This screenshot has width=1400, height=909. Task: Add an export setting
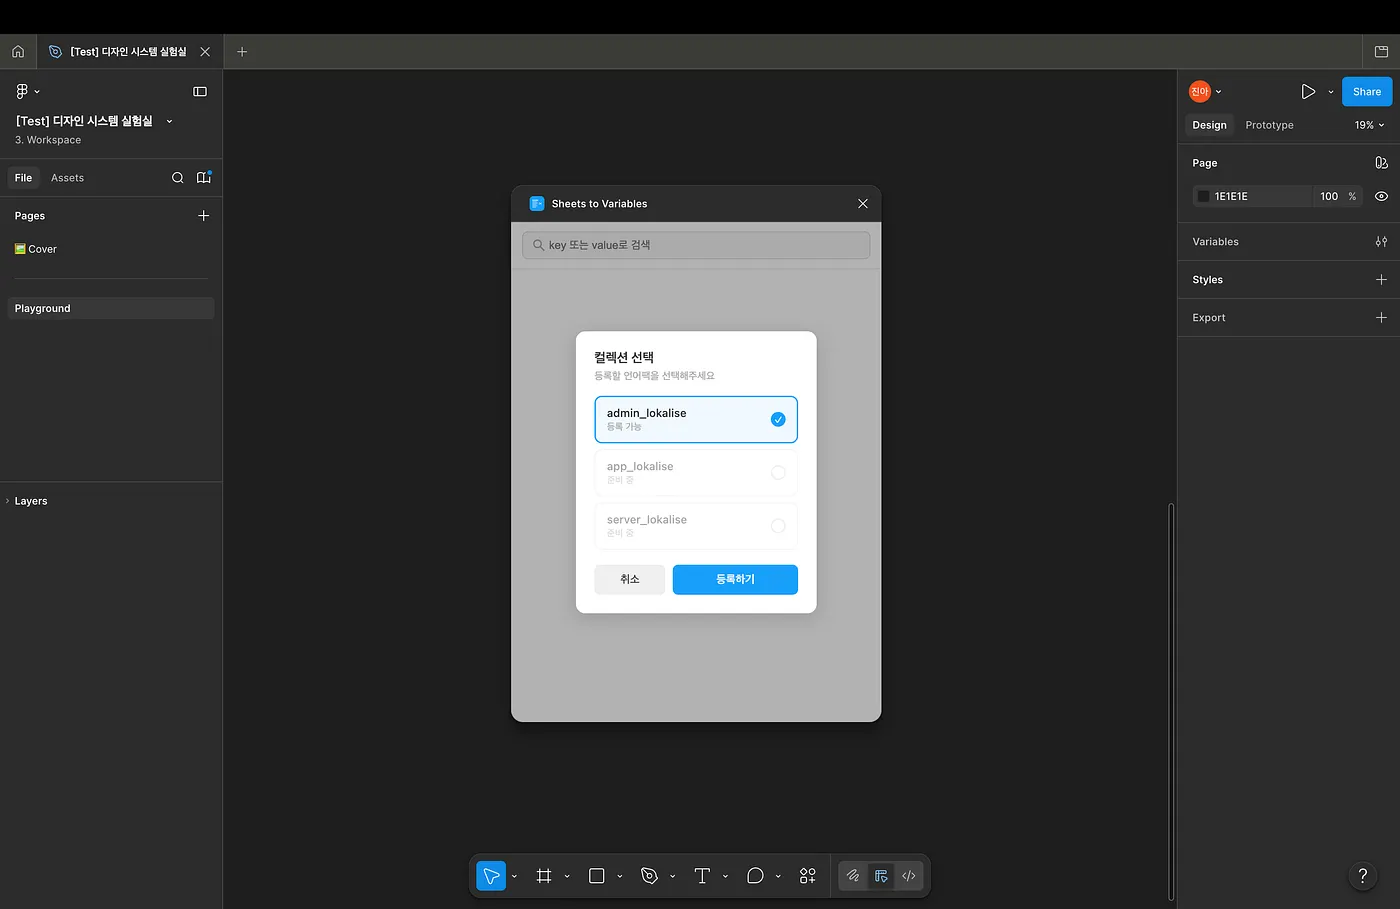(1381, 318)
